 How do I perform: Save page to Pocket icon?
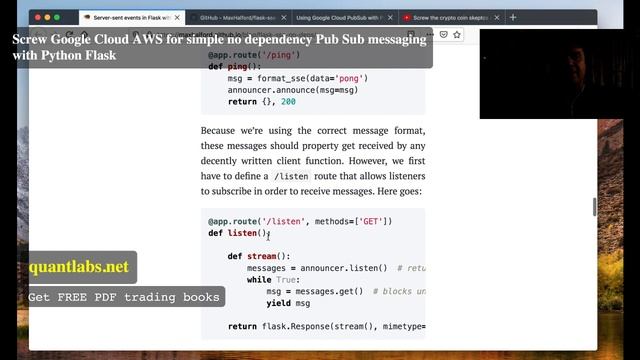[x=444, y=35]
